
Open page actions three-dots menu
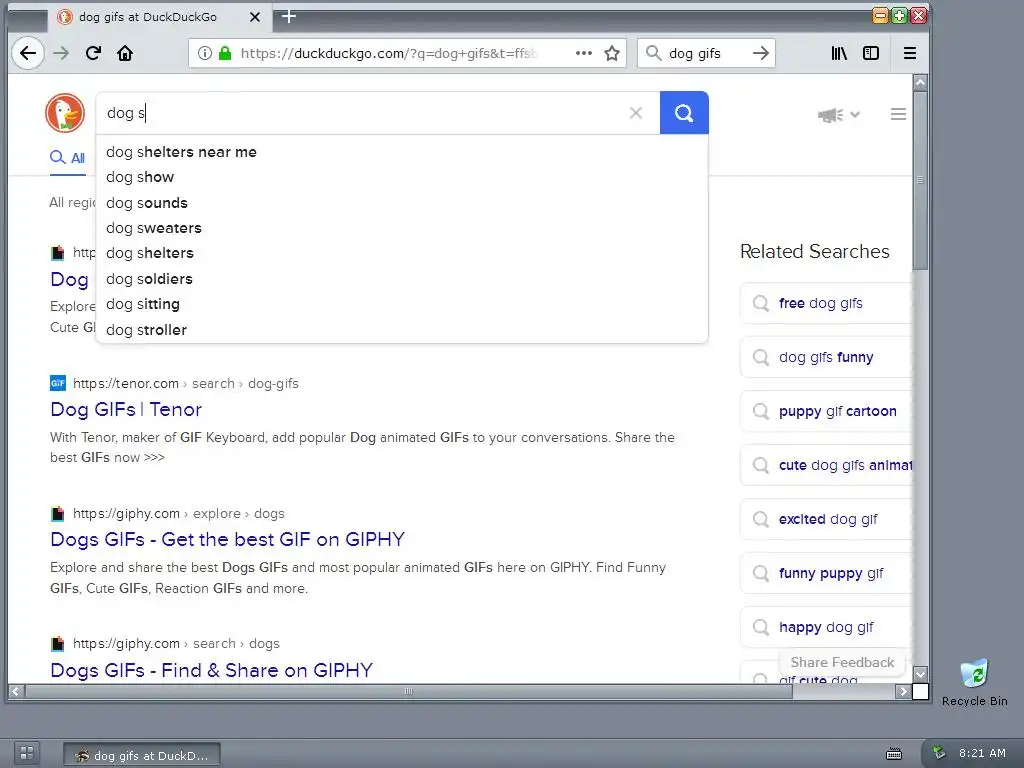coord(584,53)
